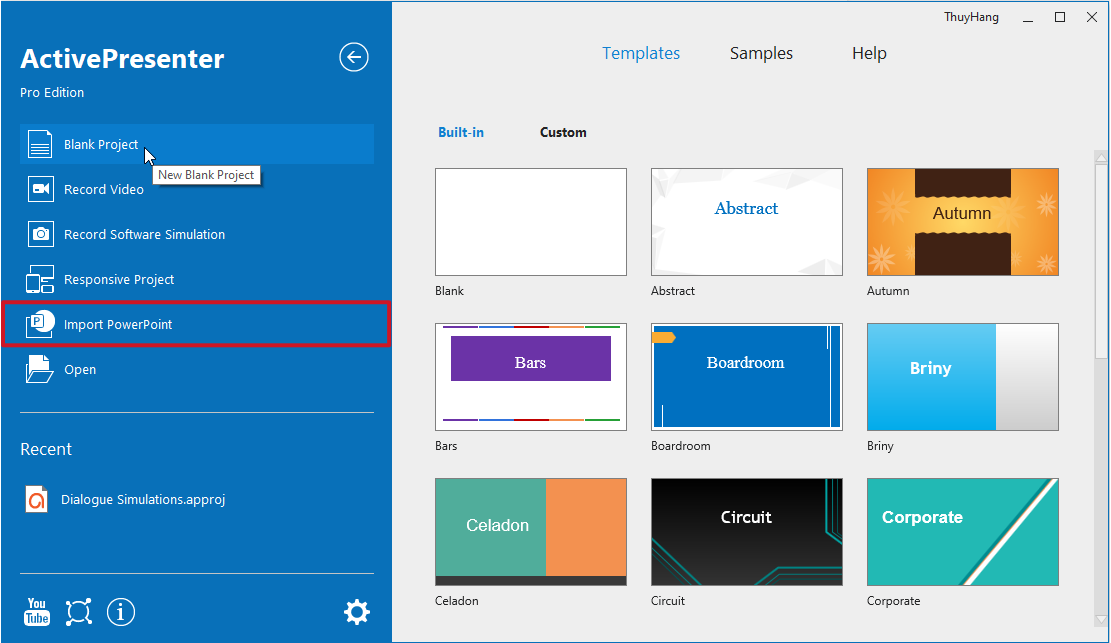Switch to the Samples tab
This screenshot has height=643, width=1111.
point(761,53)
